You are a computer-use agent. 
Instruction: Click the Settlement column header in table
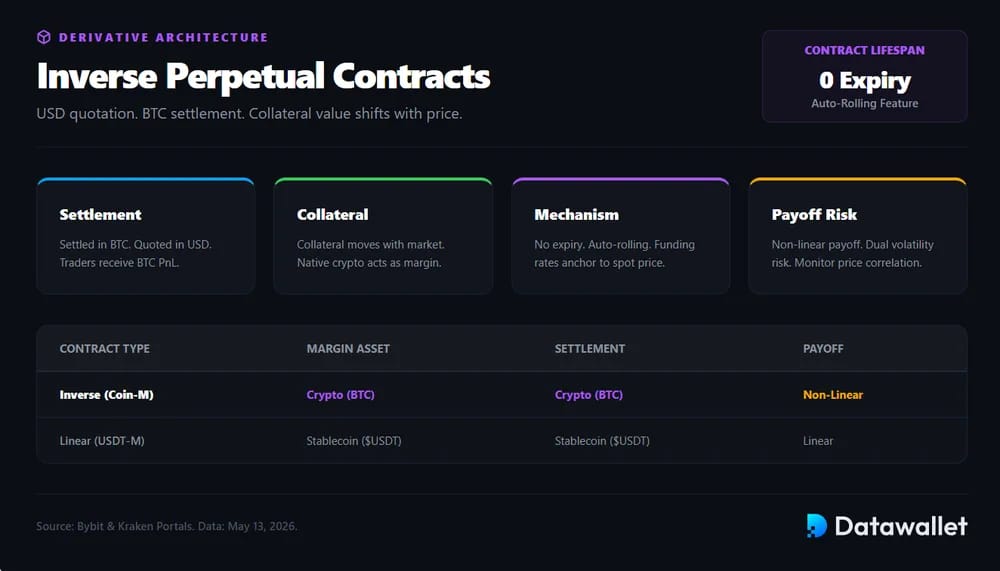(590, 349)
